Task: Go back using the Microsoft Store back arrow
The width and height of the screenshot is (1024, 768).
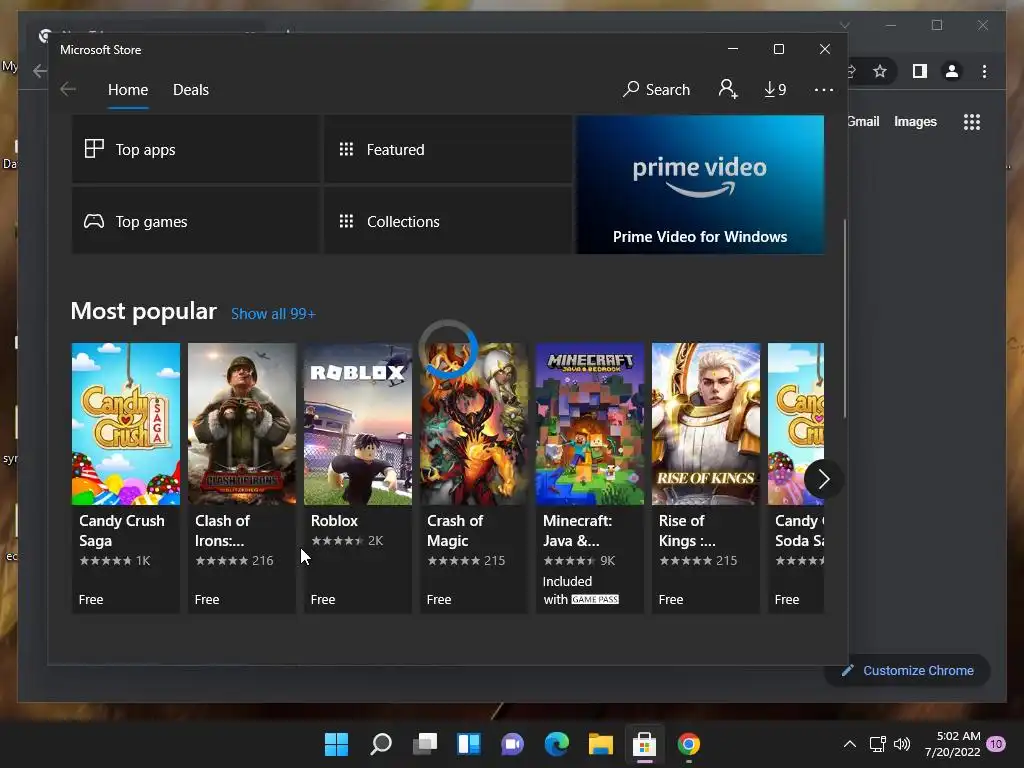Action: pyautogui.click(x=68, y=89)
